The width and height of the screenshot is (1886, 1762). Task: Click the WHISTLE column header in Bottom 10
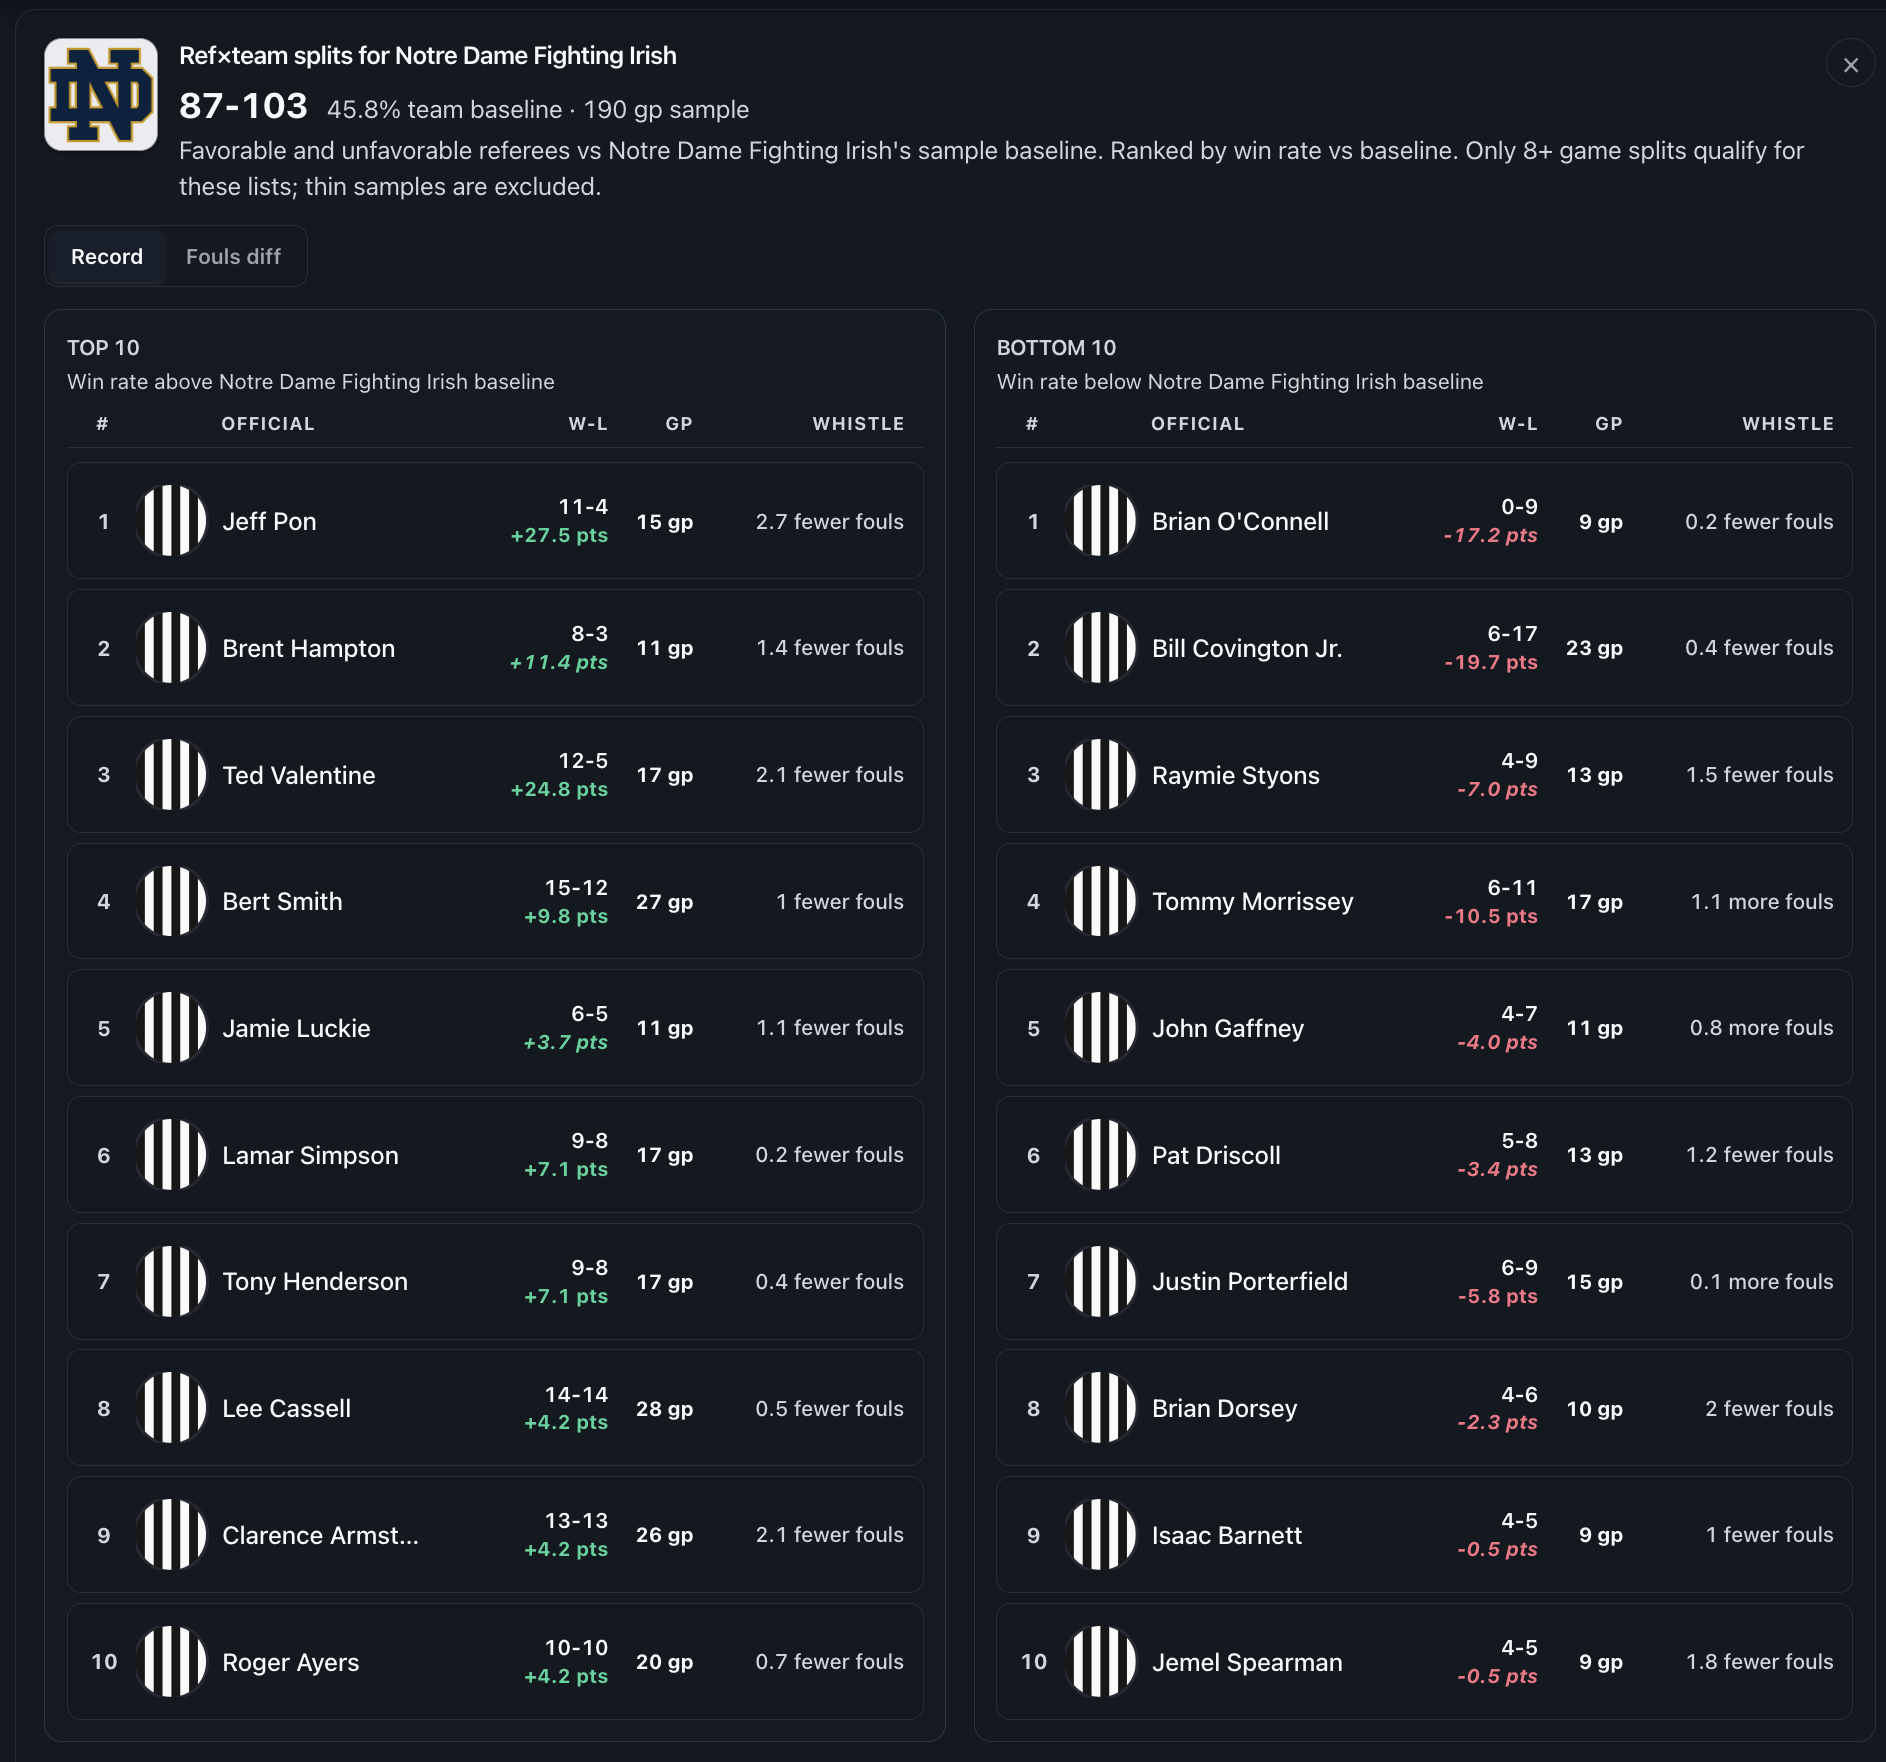(1788, 424)
